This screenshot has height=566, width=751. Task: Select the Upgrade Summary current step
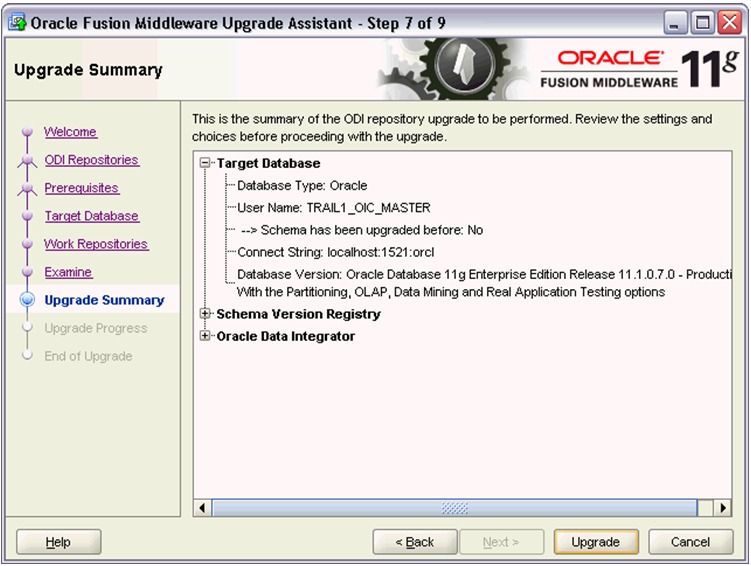click(x=104, y=300)
